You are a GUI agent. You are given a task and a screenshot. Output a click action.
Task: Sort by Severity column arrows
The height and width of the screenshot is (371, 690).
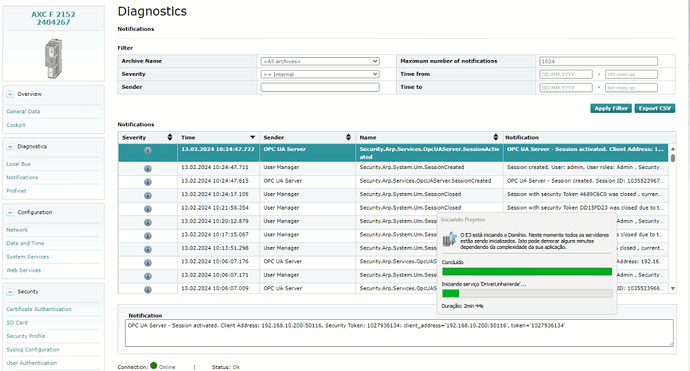170,137
